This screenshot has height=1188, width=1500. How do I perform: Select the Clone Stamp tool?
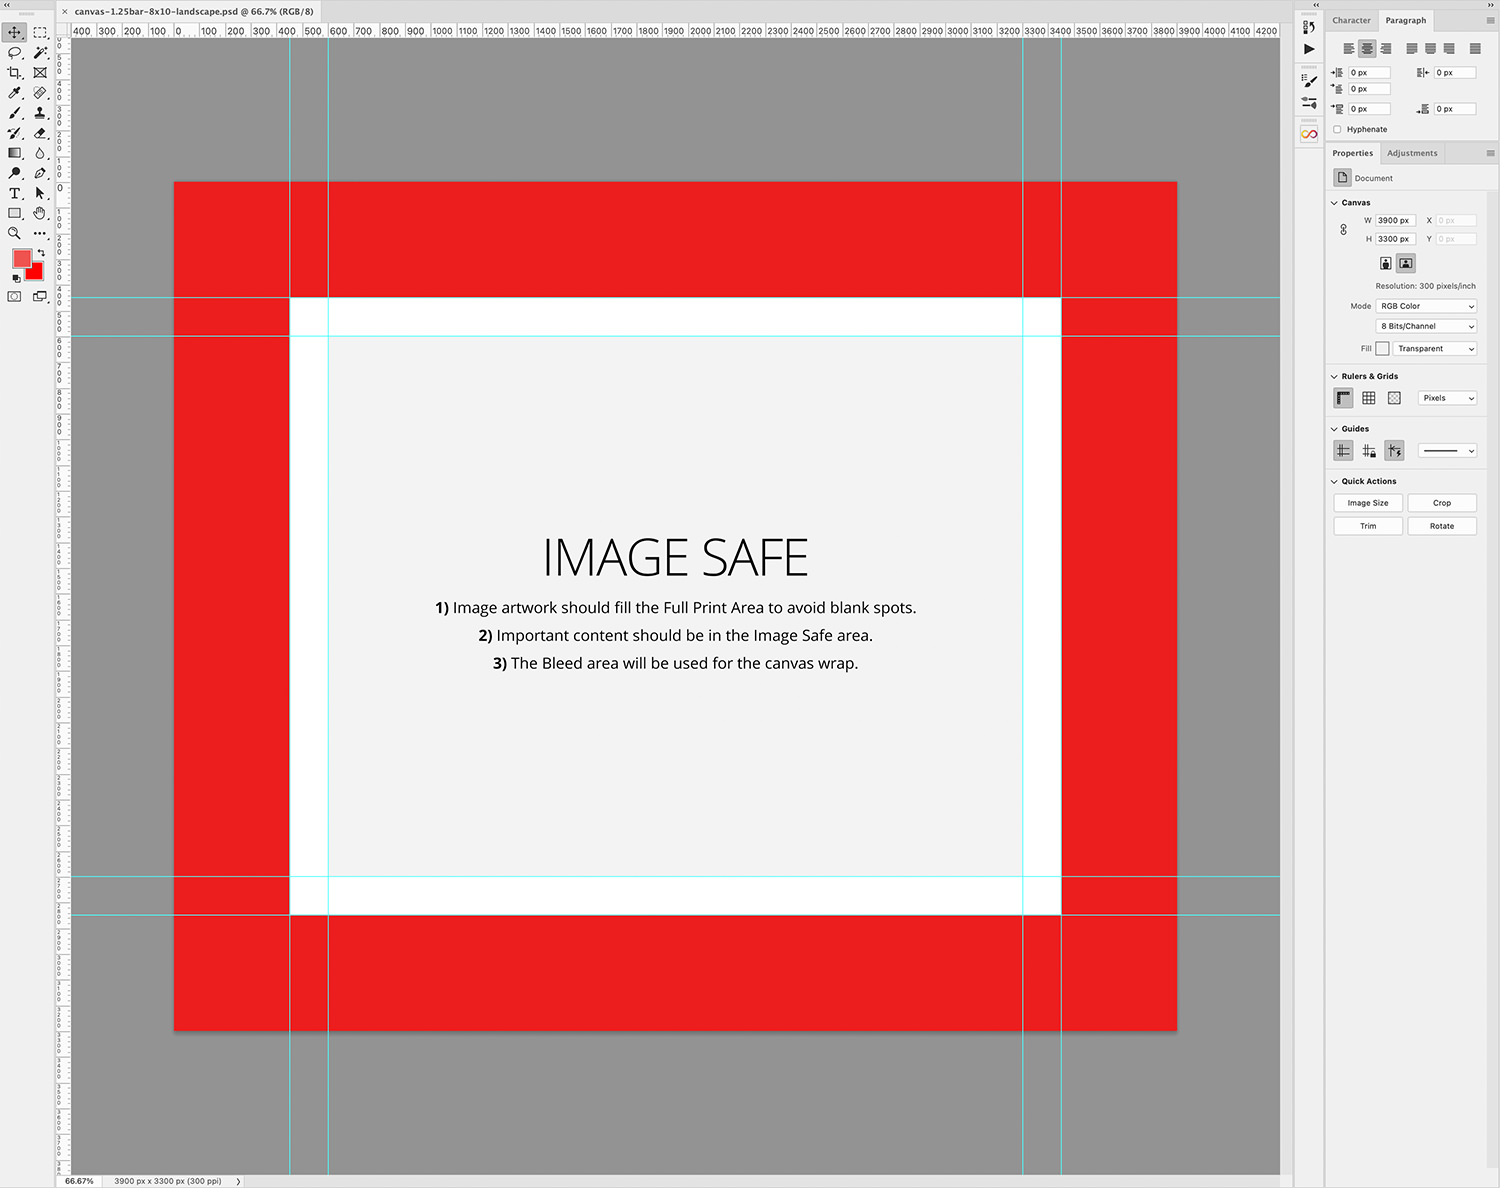[x=40, y=113]
